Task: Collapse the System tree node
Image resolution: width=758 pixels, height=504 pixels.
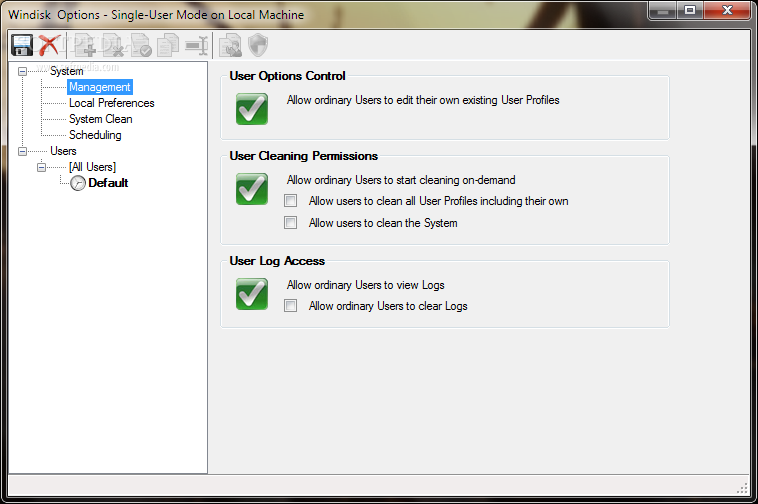Action: (22, 71)
